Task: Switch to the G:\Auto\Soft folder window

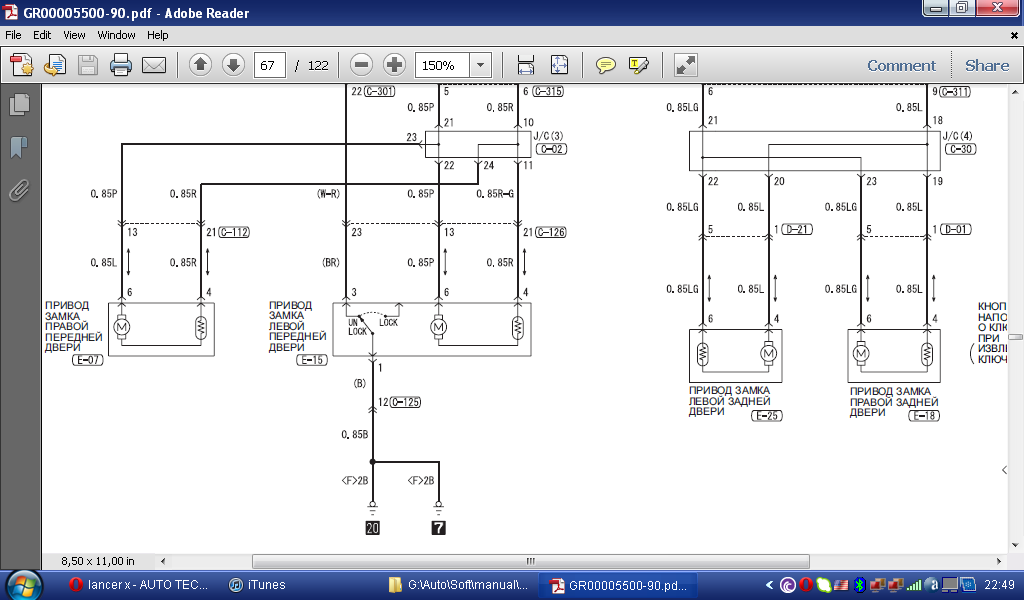Action: point(458,585)
